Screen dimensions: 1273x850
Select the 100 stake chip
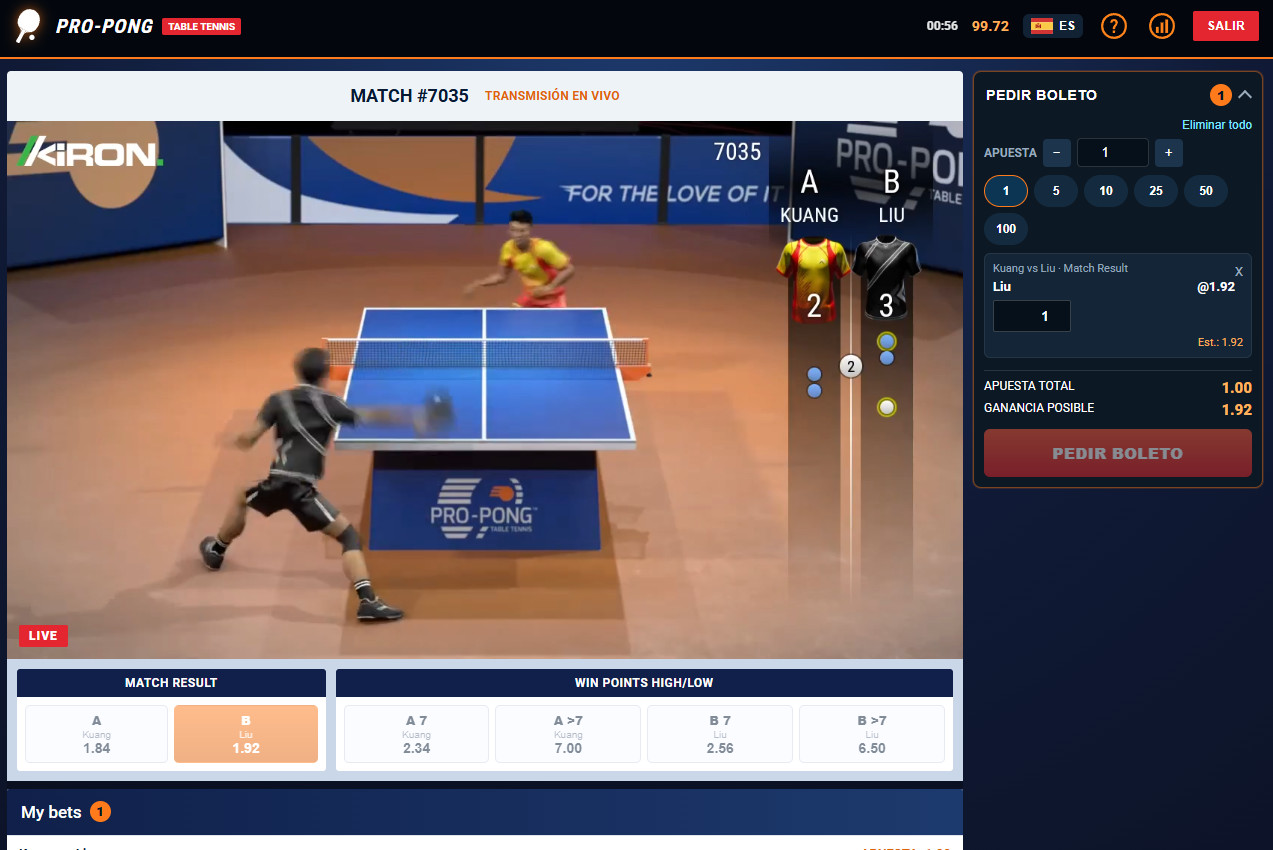pos(1006,229)
